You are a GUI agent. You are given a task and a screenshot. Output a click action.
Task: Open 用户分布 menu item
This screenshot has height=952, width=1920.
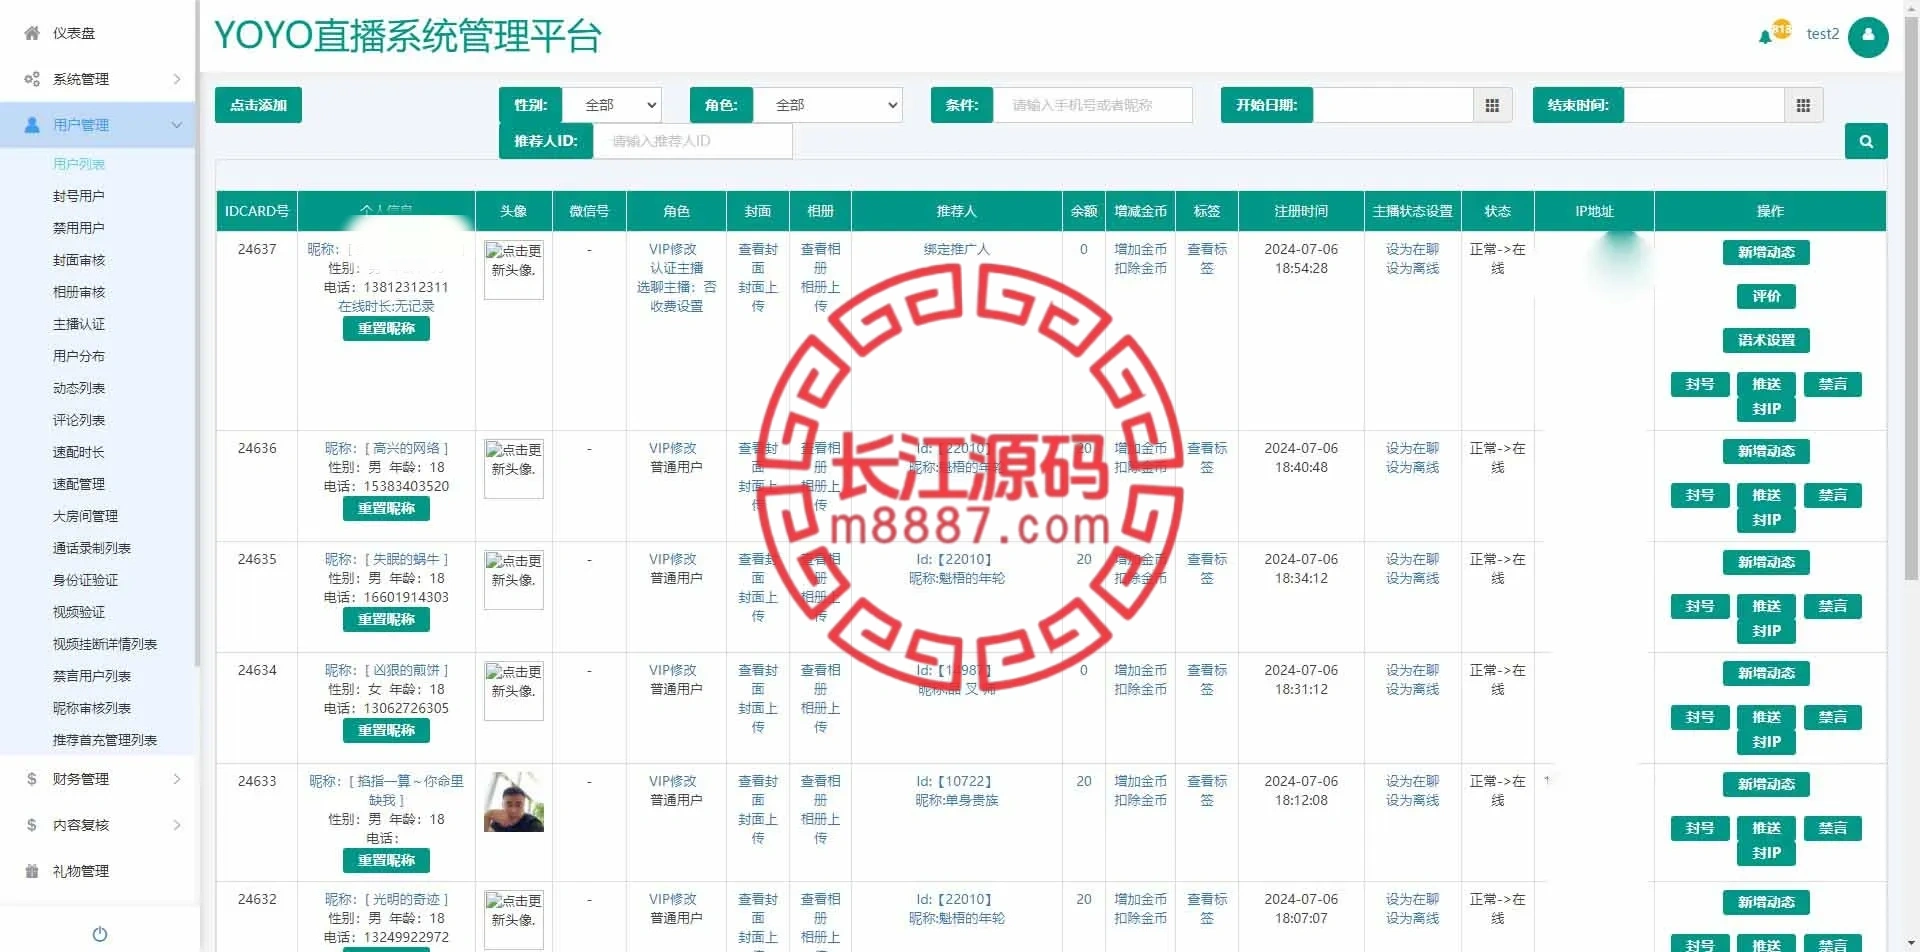coord(79,356)
